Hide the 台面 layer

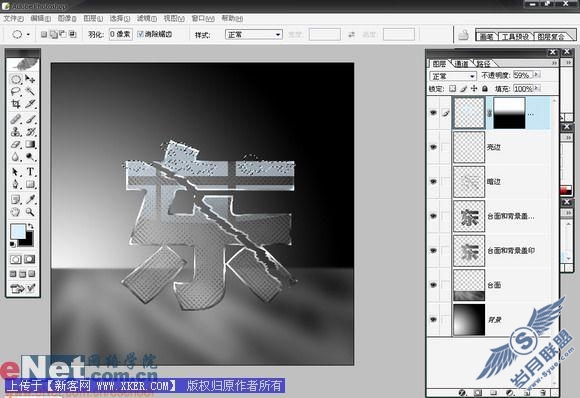433,285
